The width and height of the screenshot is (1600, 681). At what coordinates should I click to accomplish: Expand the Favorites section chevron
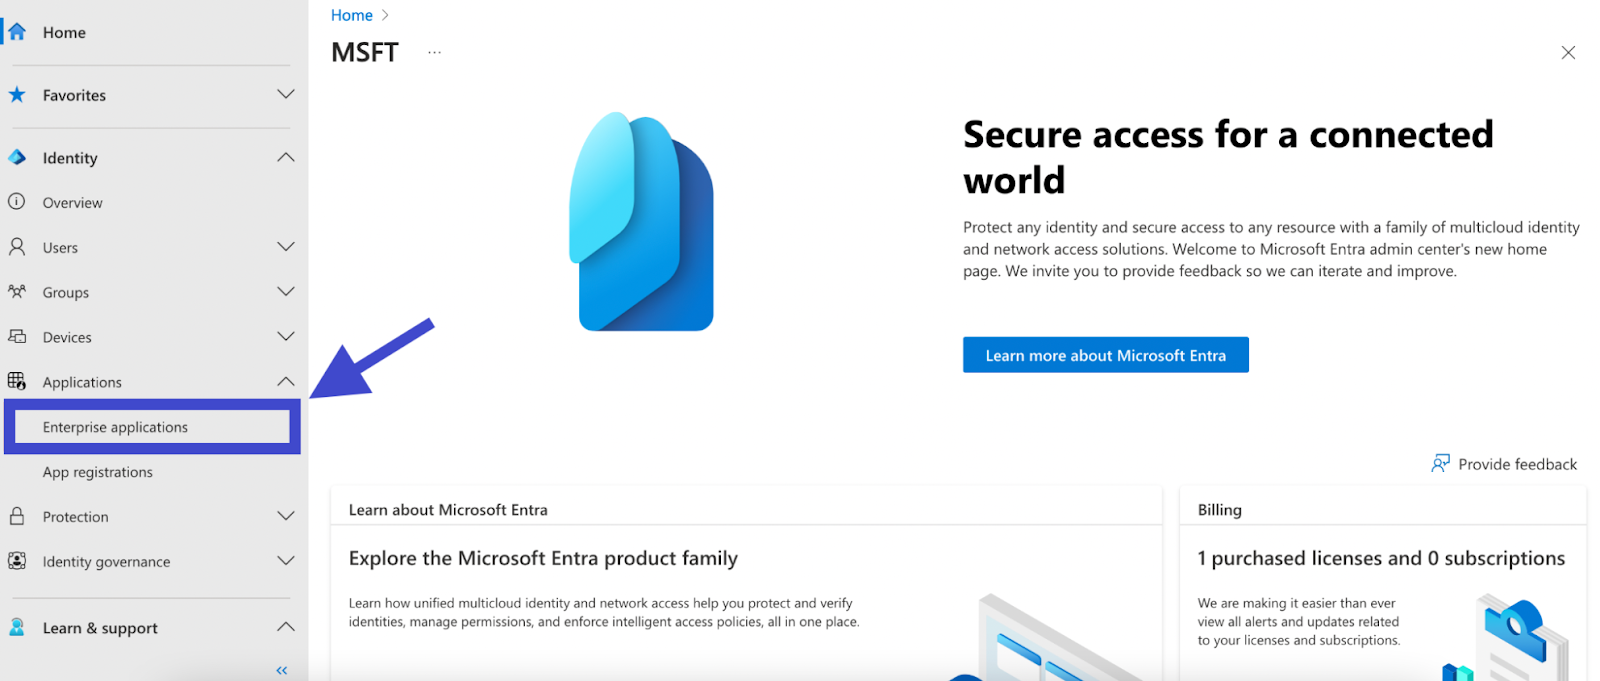(286, 94)
